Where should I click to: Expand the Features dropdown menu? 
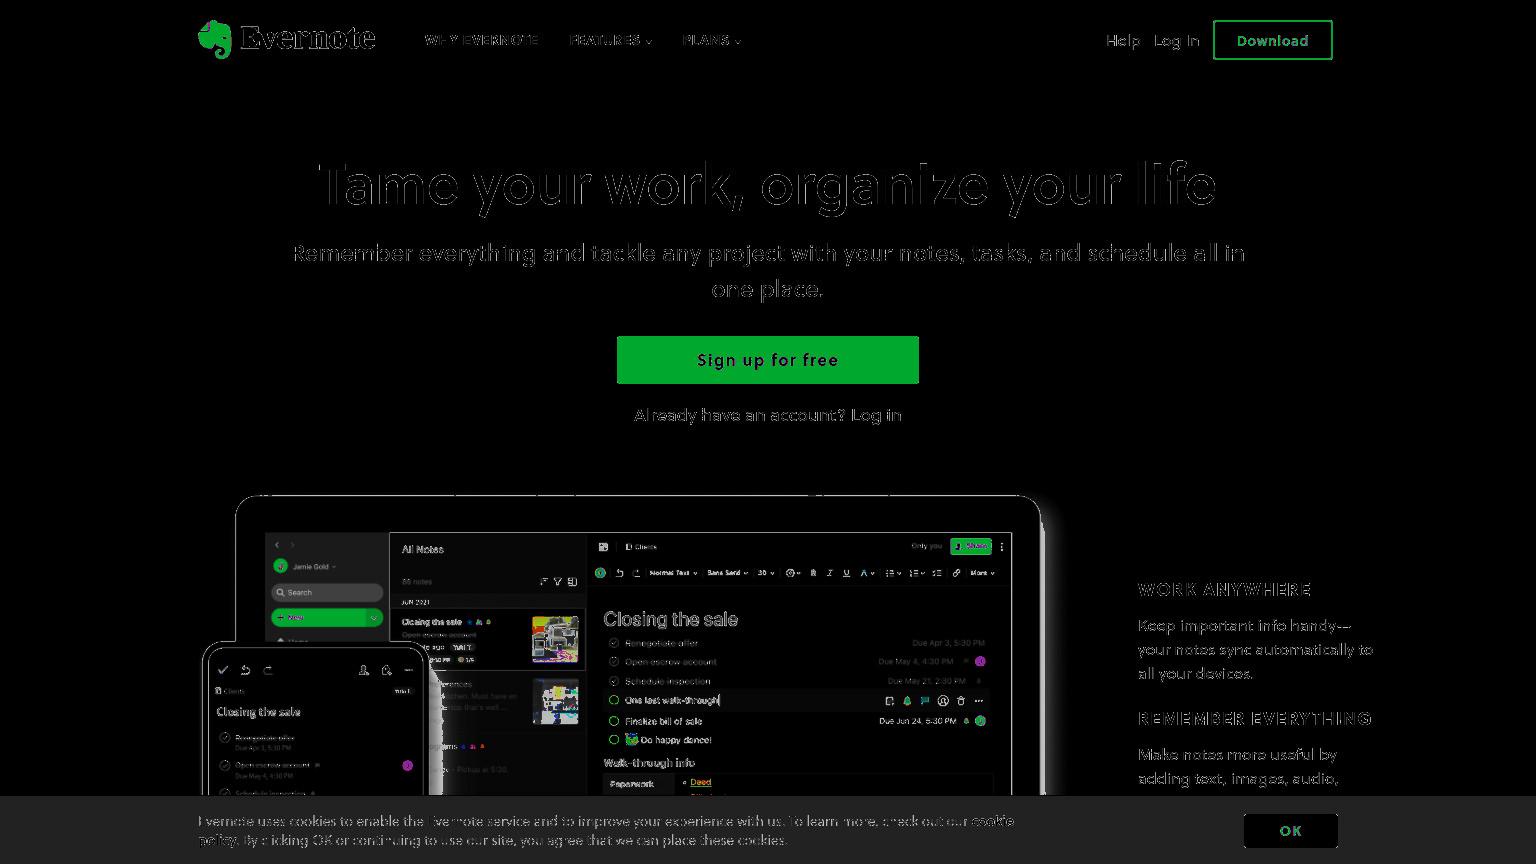pyautogui.click(x=610, y=40)
